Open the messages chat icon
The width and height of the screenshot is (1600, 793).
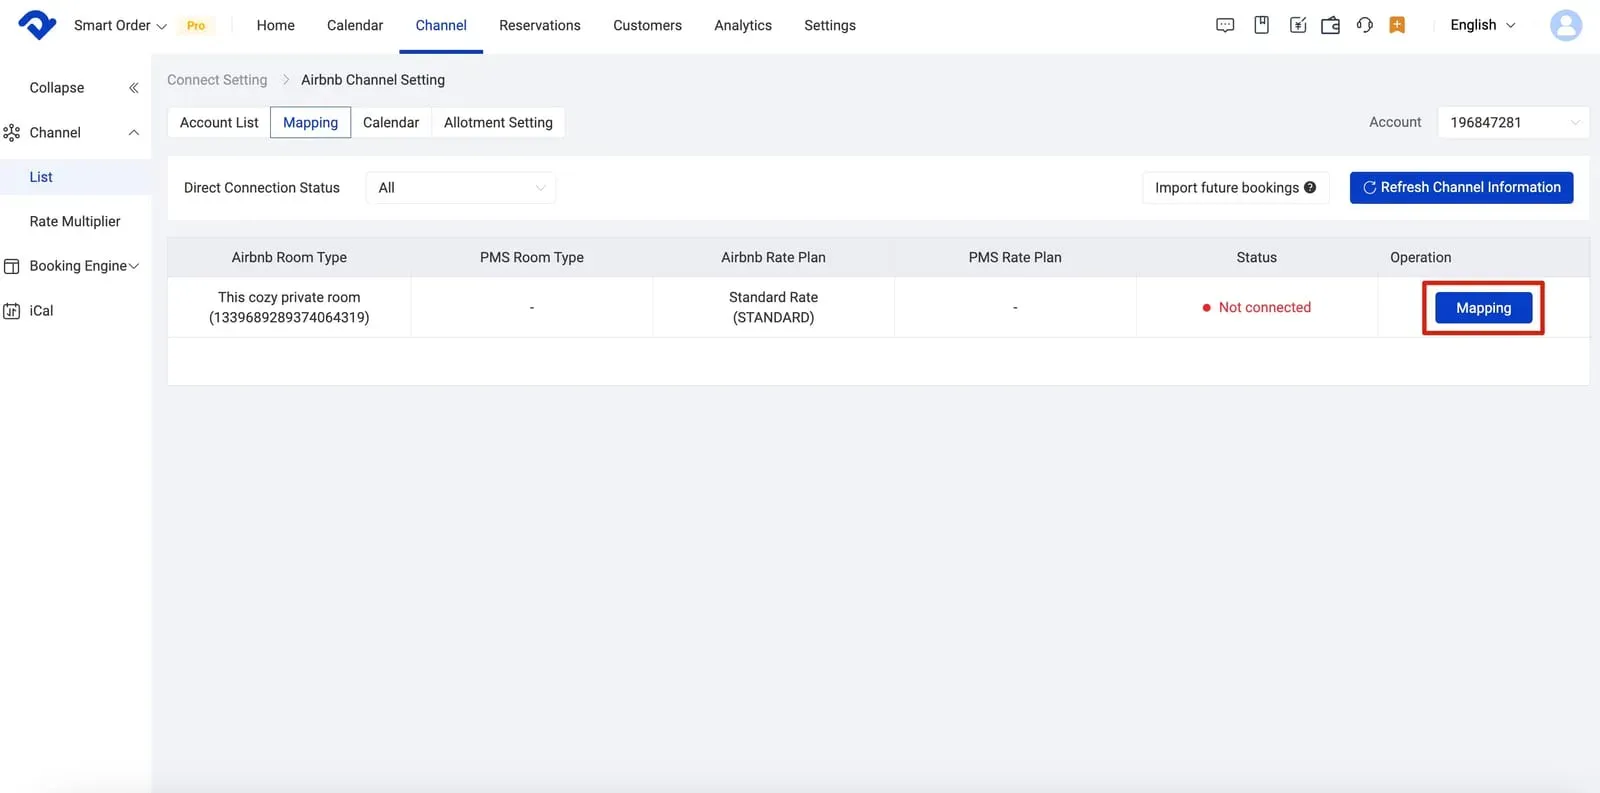coord(1225,25)
